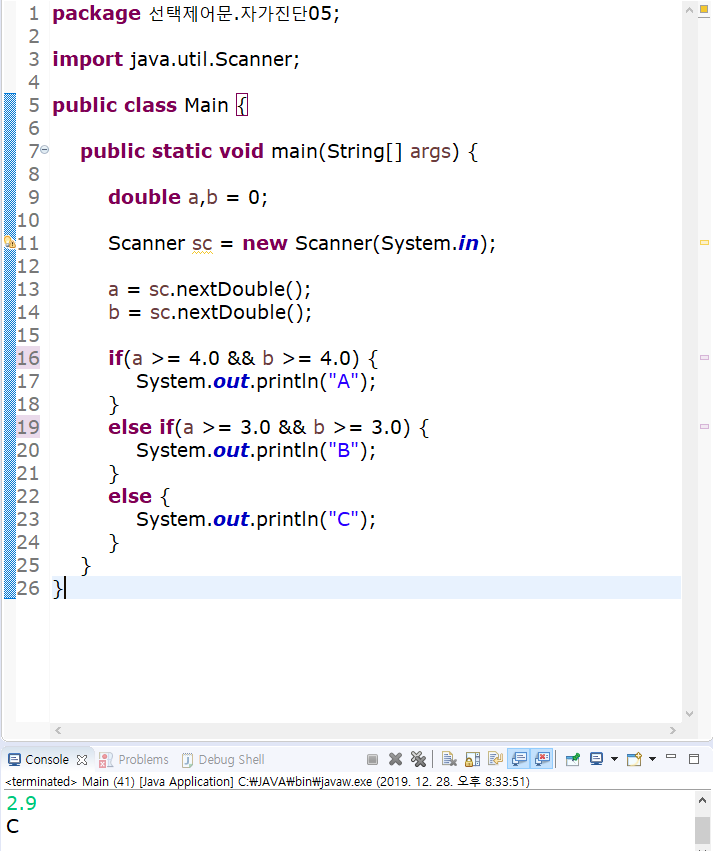Image resolution: width=713 pixels, height=851 pixels.
Task: Maximize the Console panel
Action: (x=694, y=759)
